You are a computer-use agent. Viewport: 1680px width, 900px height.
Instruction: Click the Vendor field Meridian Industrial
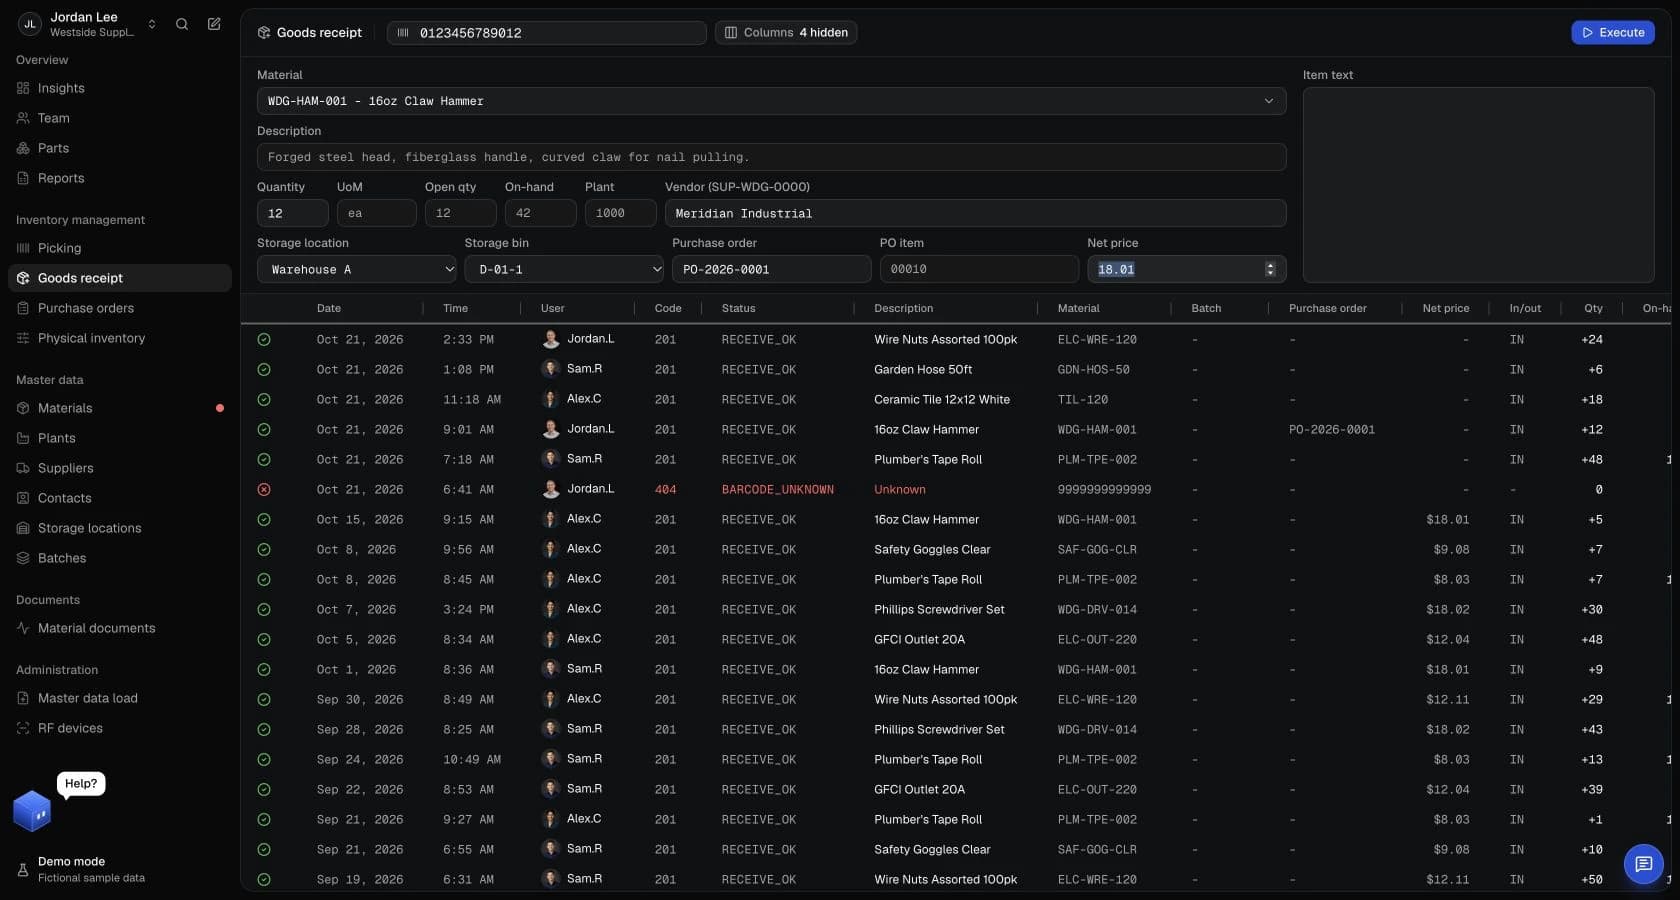(x=975, y=213)
